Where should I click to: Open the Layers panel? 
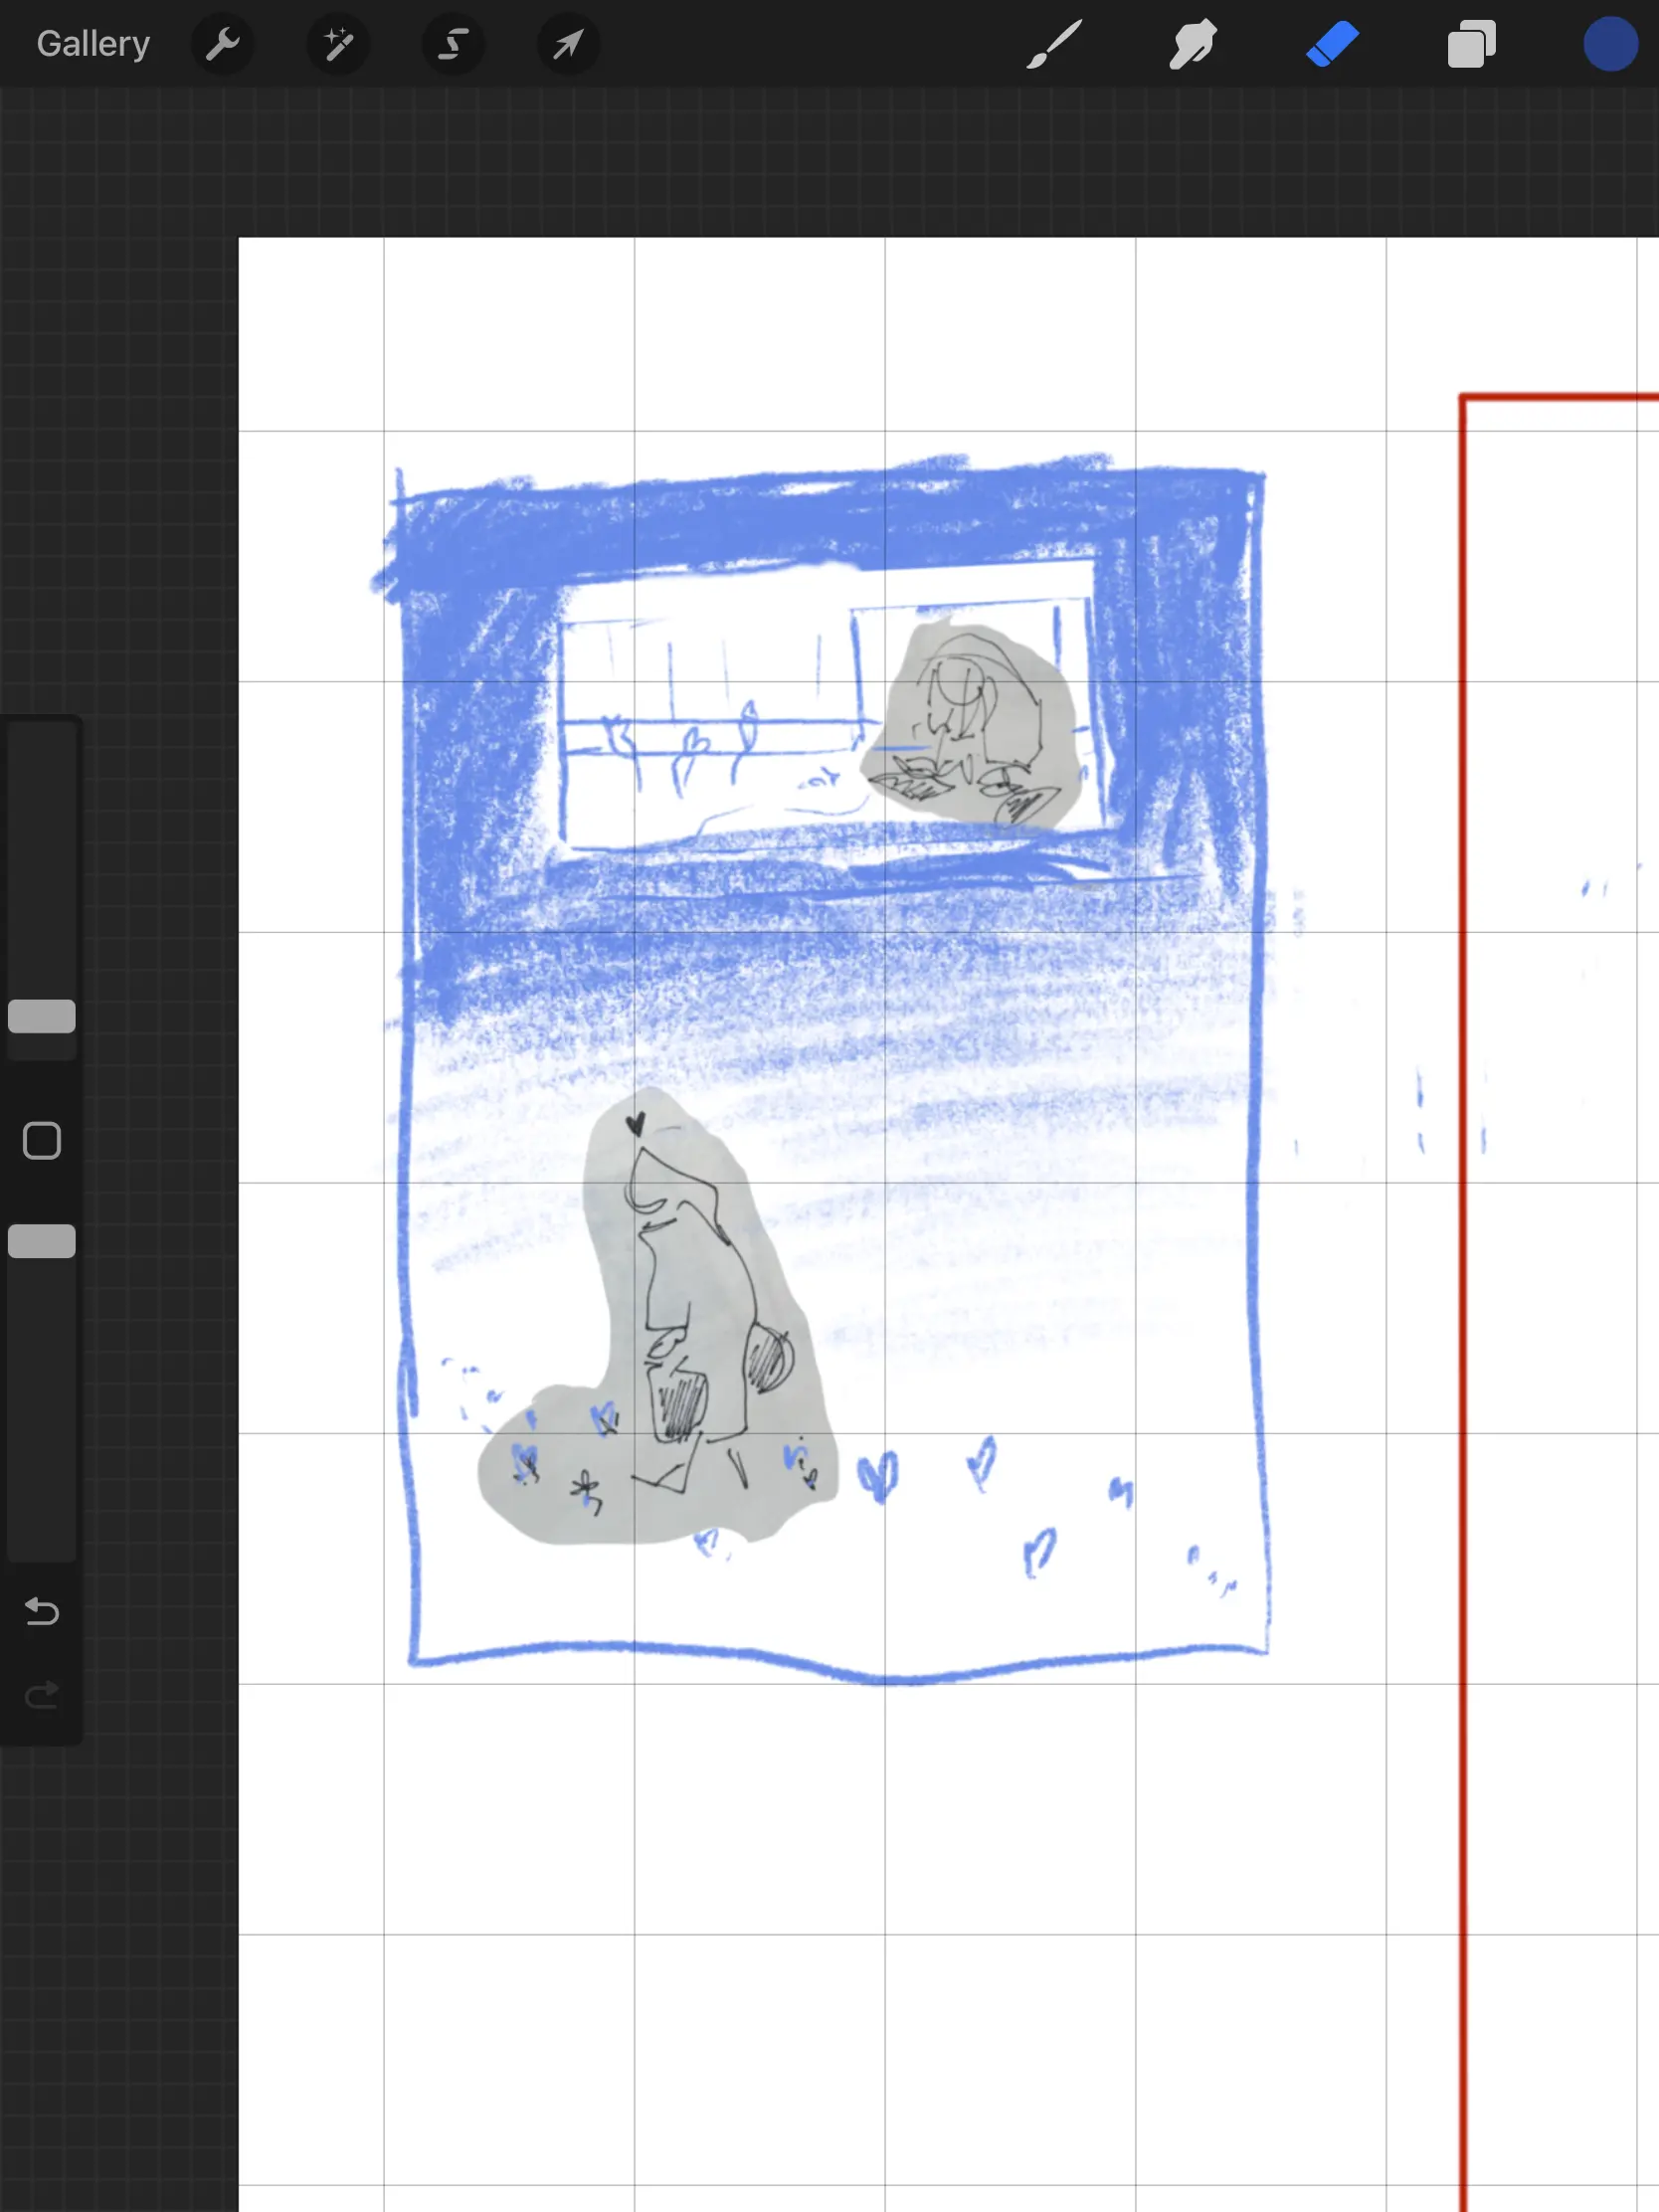(x=1471, y=44)
